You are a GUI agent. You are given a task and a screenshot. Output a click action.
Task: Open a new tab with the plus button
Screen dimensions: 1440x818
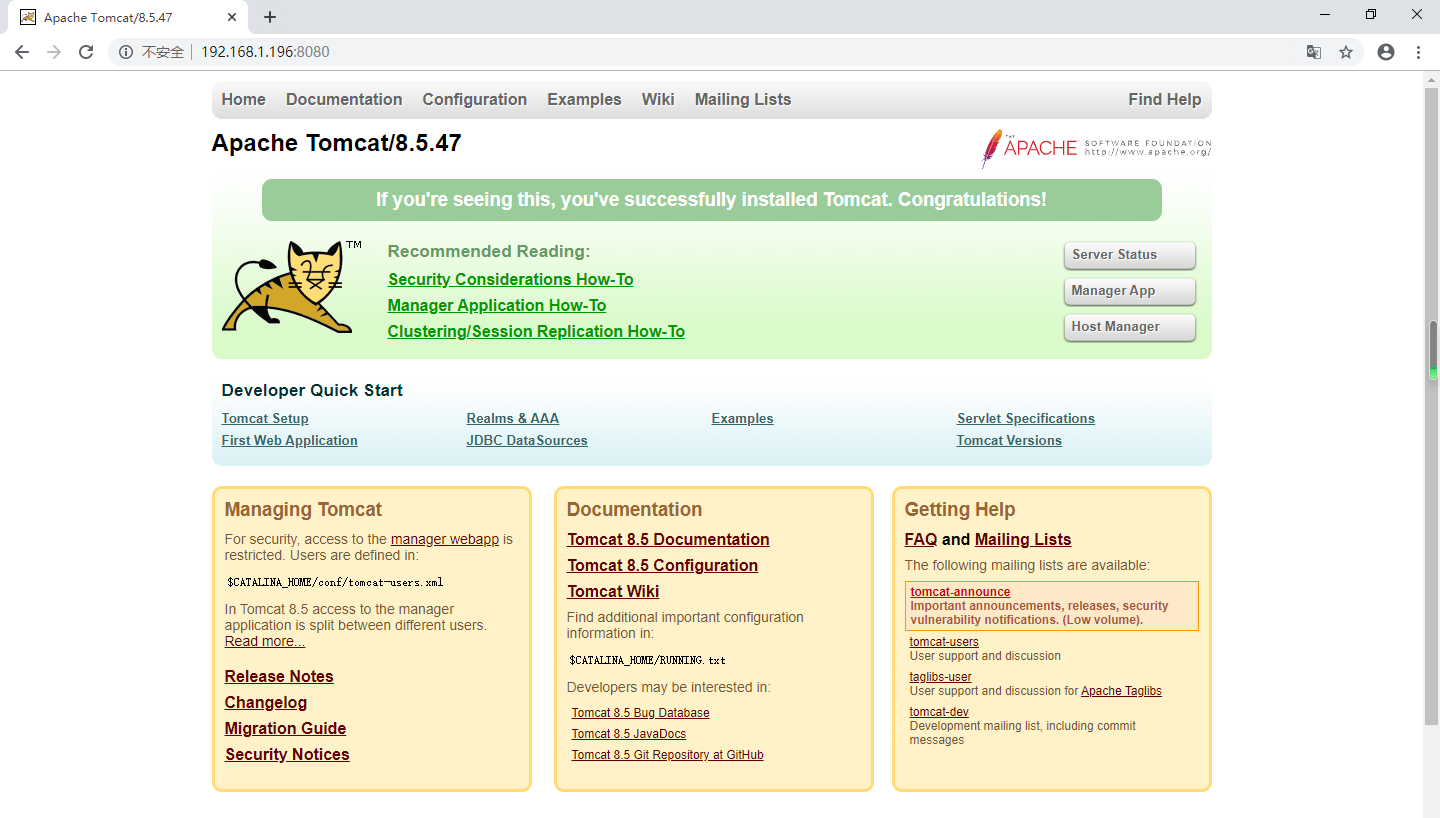click(270, 17)
